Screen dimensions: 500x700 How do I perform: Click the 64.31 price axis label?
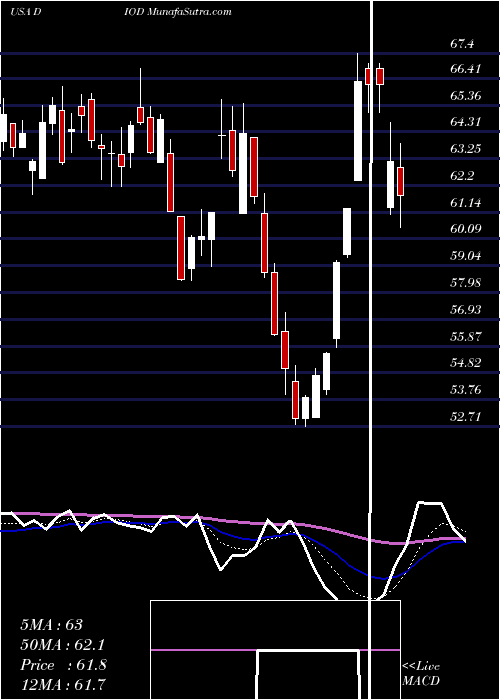point(466,122)
